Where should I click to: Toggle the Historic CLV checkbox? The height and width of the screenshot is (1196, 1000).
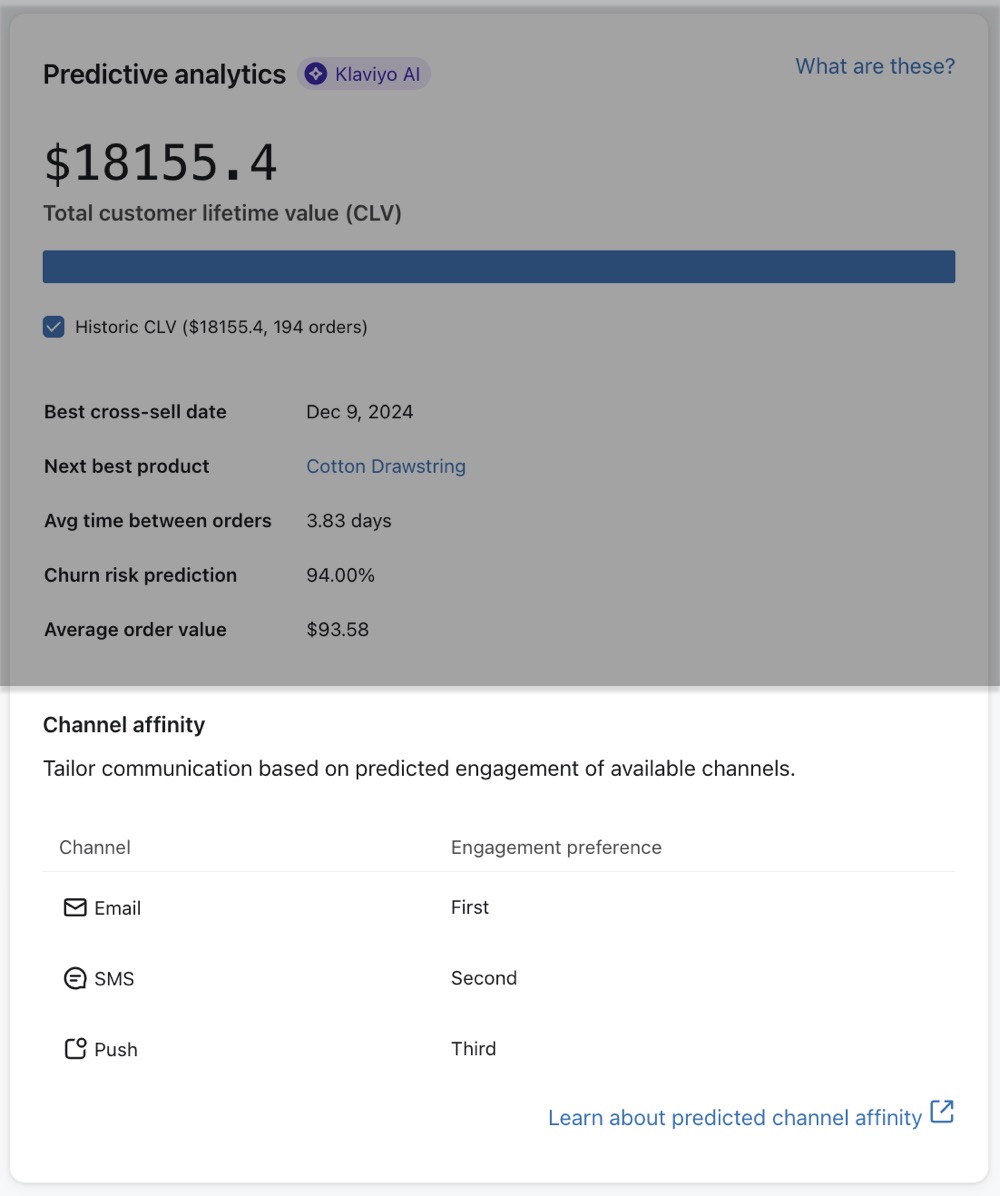(54, 327)
